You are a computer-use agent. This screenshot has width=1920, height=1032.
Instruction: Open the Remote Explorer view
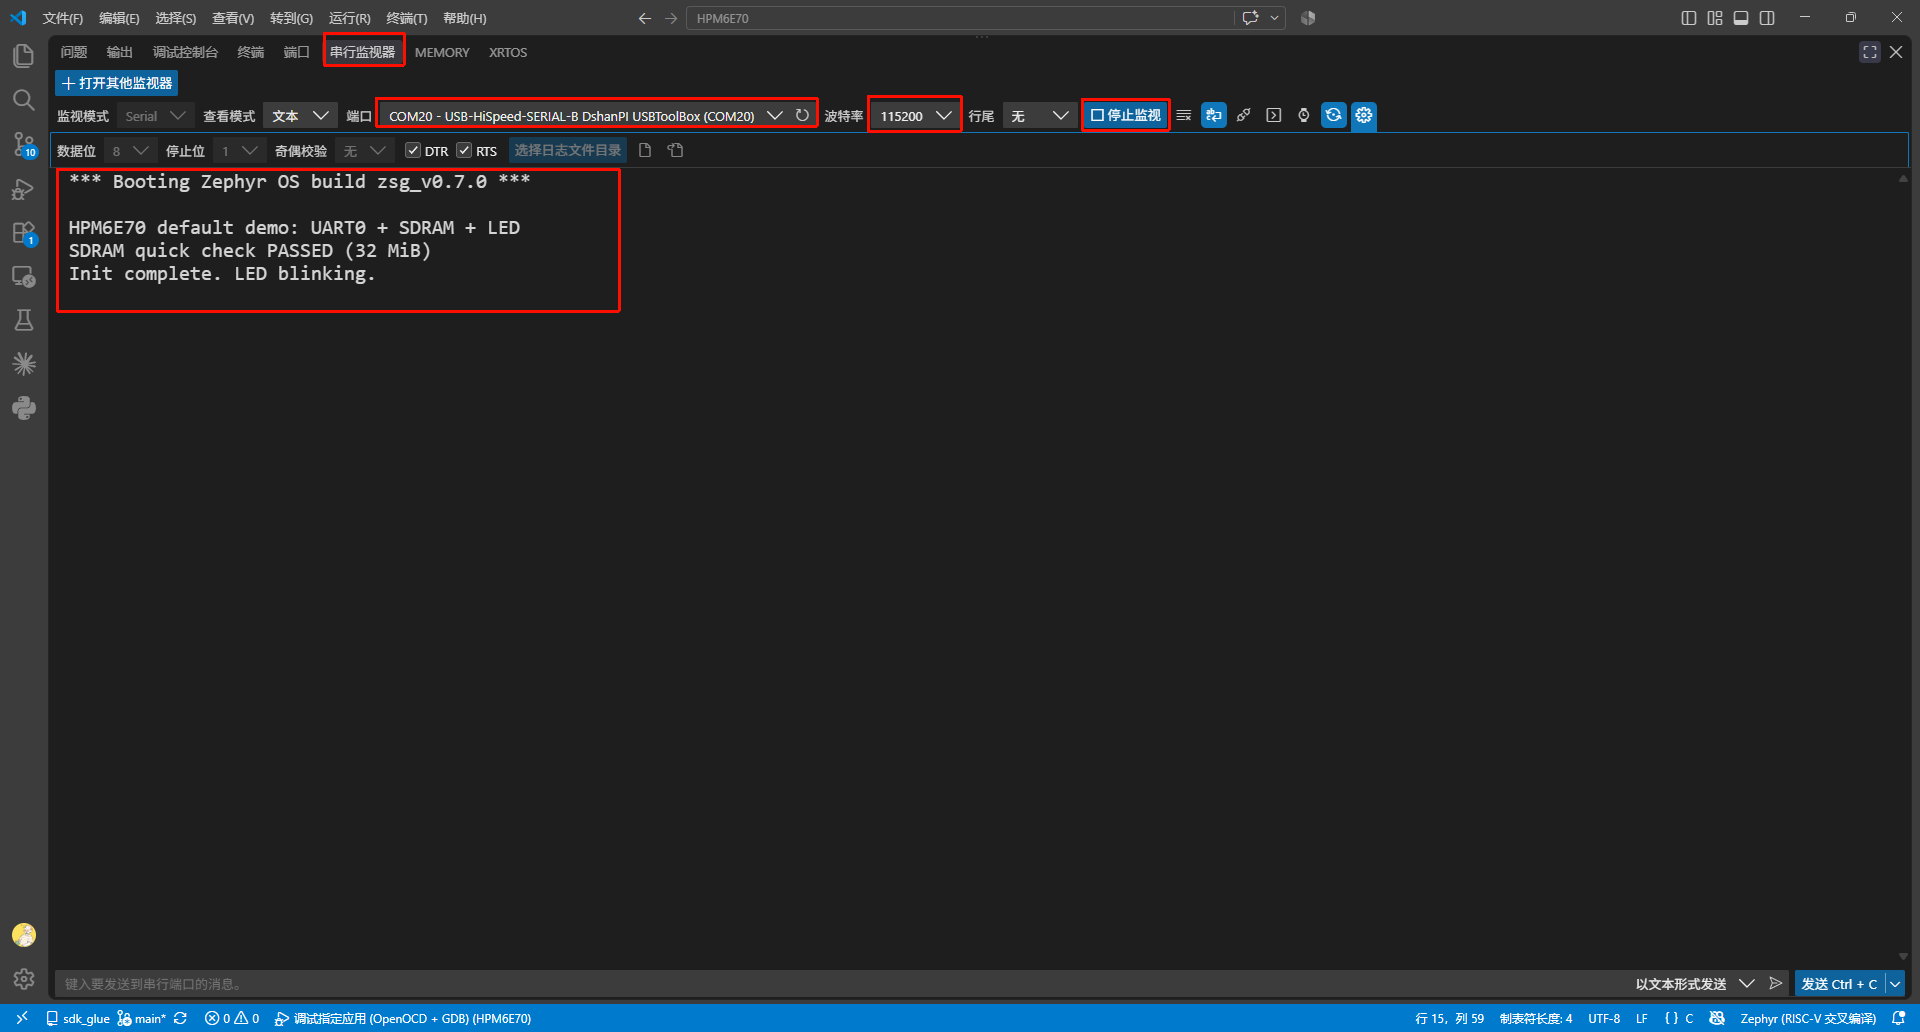pos(24,277)
